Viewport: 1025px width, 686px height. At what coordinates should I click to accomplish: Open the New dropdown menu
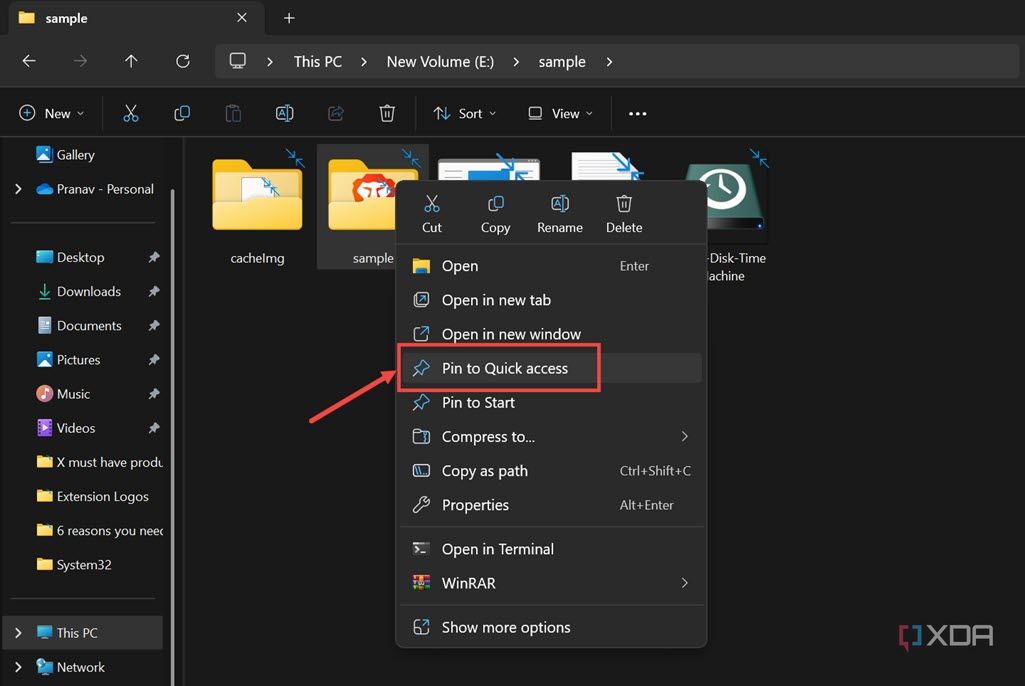point(52,114)
